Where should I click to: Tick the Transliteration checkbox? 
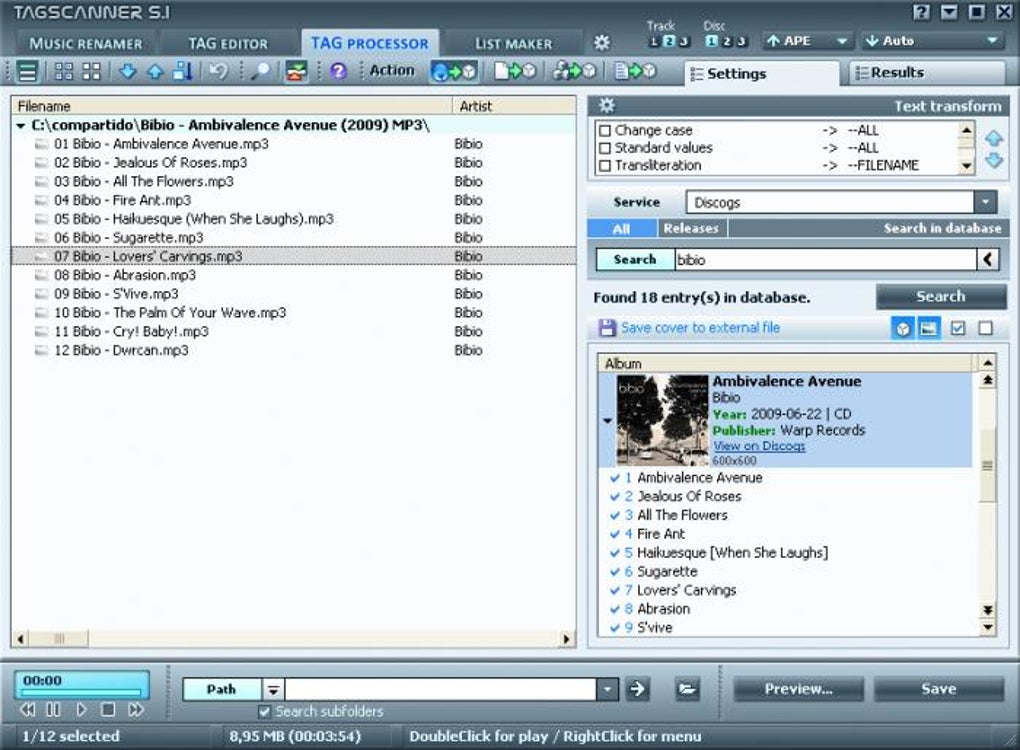point(604,166)
